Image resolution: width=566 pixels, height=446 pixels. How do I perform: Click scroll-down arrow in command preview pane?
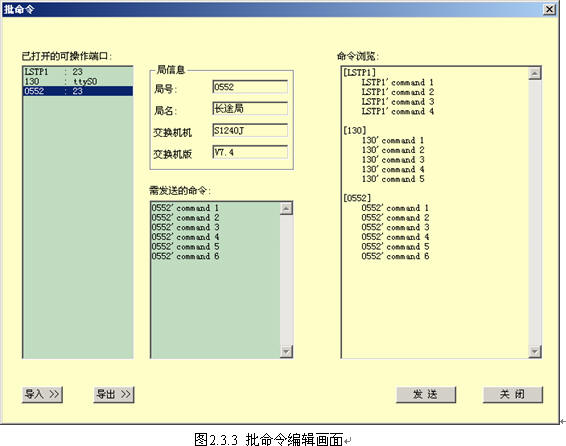(535, 351)
